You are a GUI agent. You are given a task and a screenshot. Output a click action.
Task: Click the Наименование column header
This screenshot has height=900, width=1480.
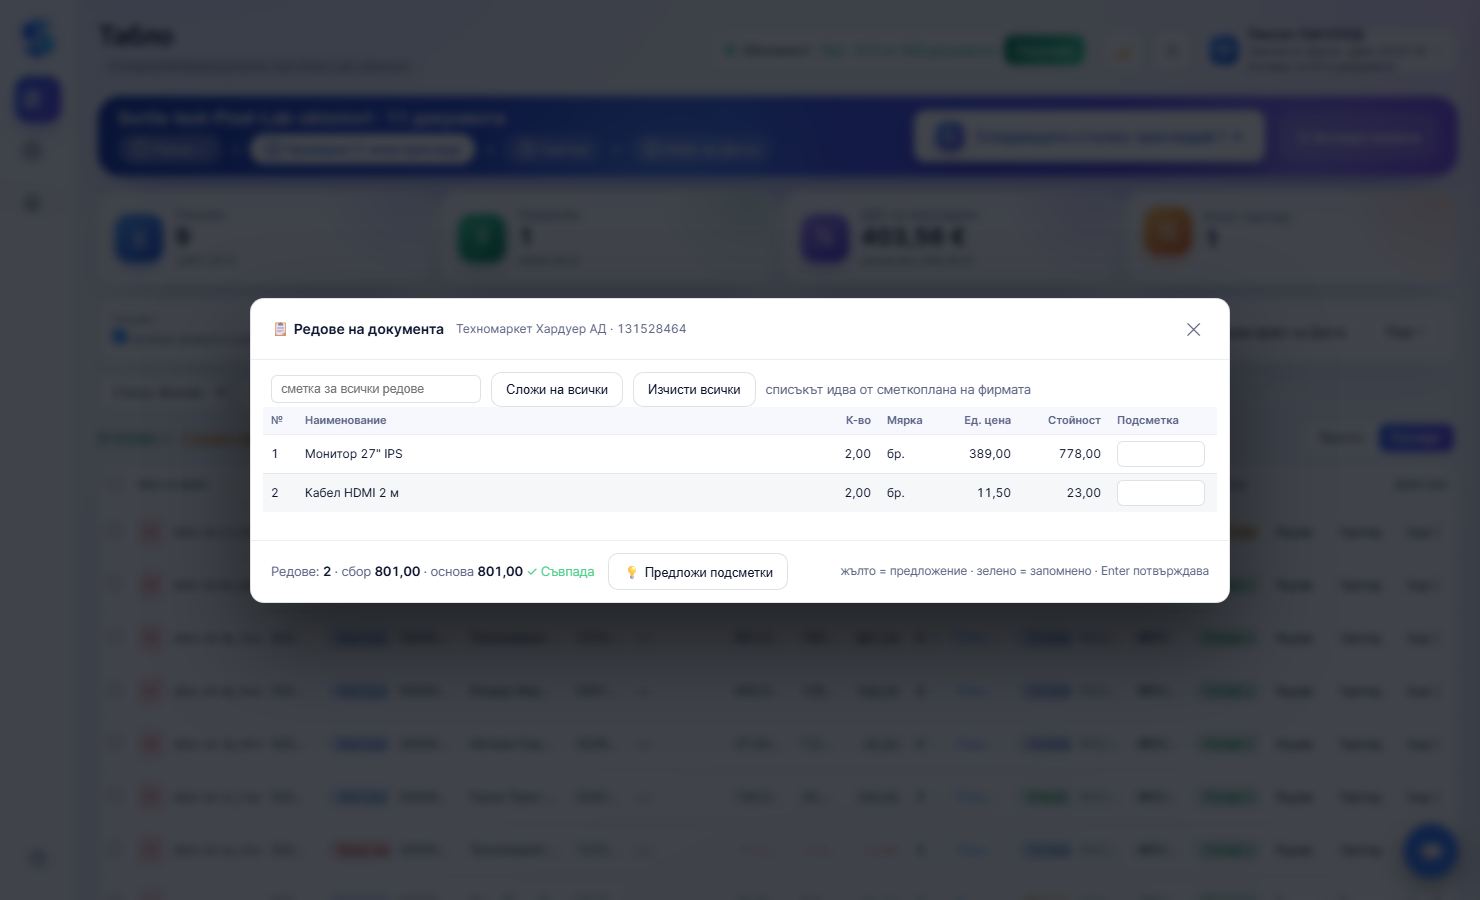pos(345,420)
